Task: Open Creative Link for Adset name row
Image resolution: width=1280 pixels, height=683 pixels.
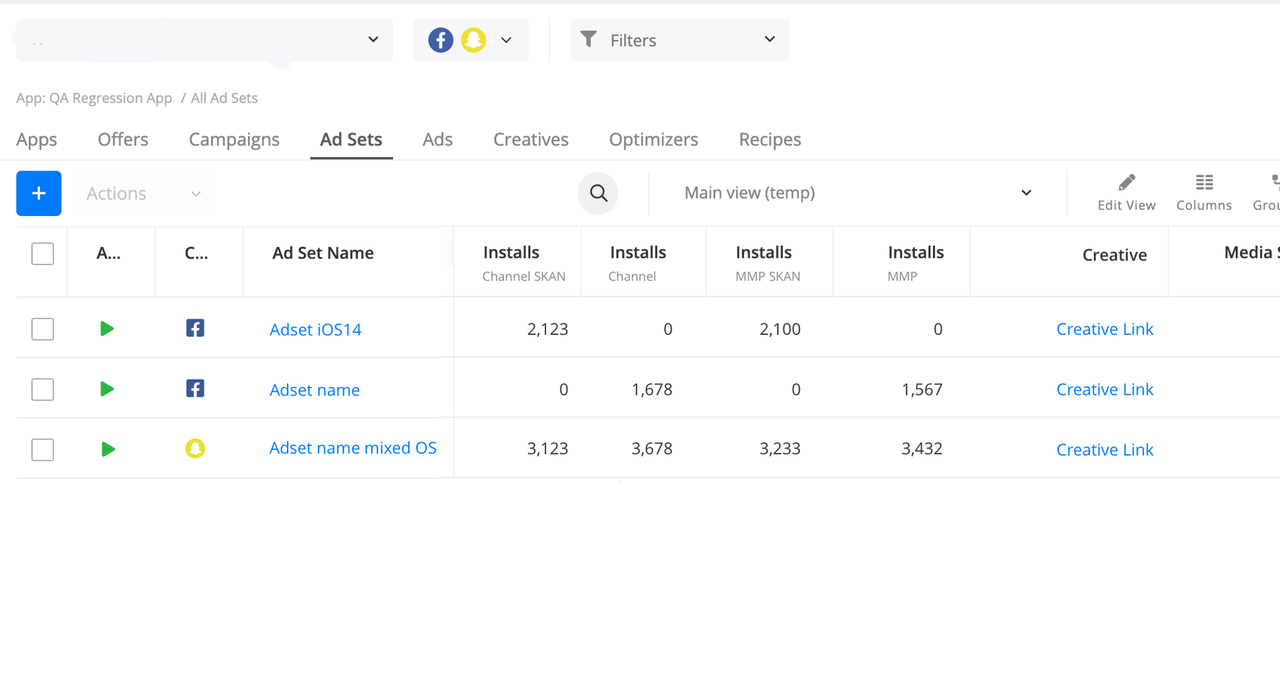Action: (x=1105, y=389)
